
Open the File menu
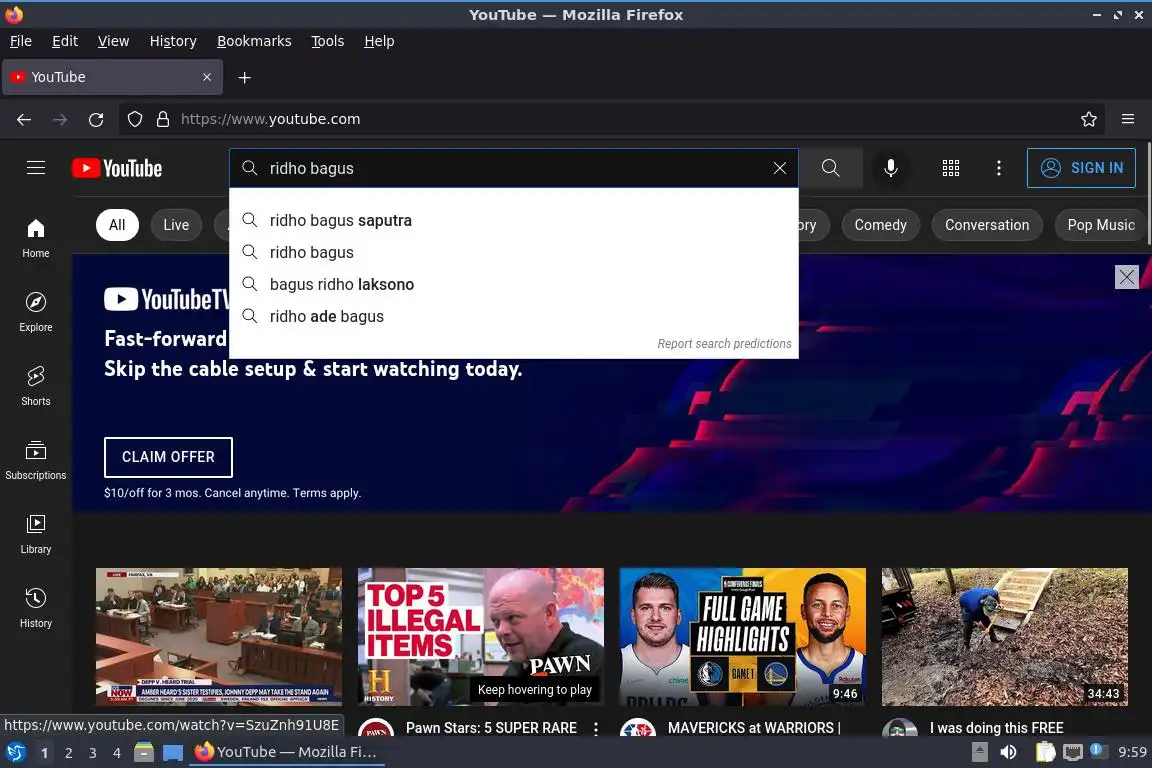click(21, 41)
